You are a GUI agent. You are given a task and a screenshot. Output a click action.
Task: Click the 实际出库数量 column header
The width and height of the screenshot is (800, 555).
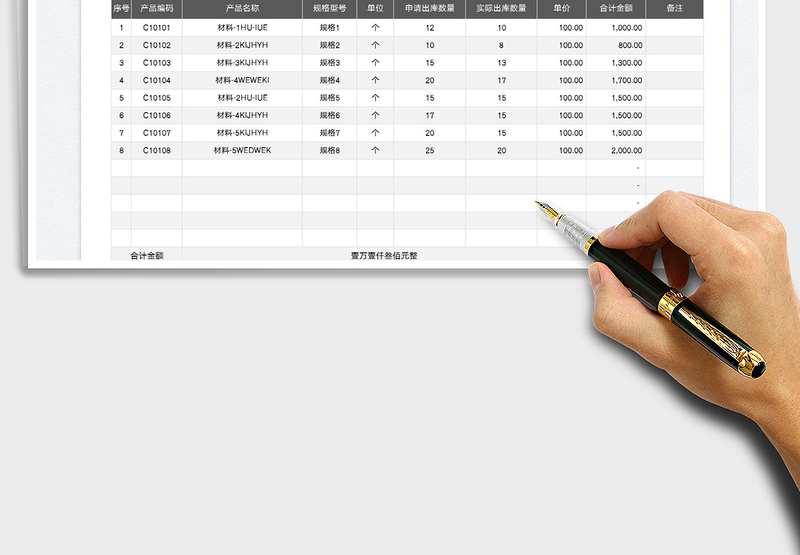click(501, 8)
